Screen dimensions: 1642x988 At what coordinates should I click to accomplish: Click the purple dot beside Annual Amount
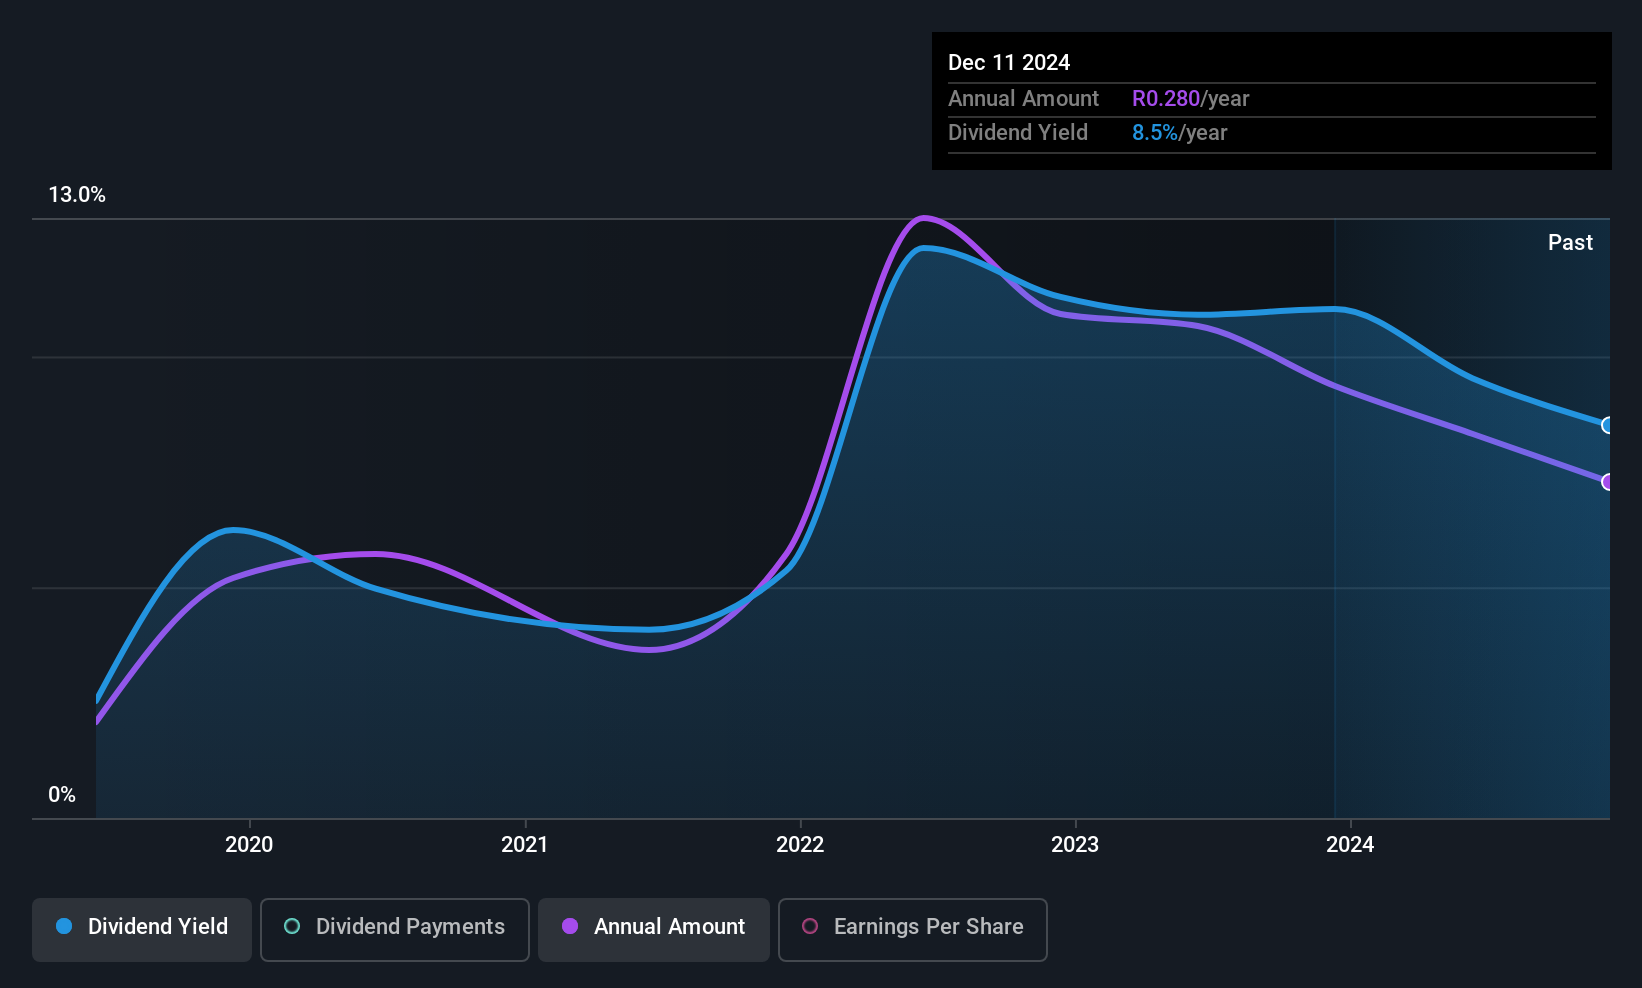point(570,927)
